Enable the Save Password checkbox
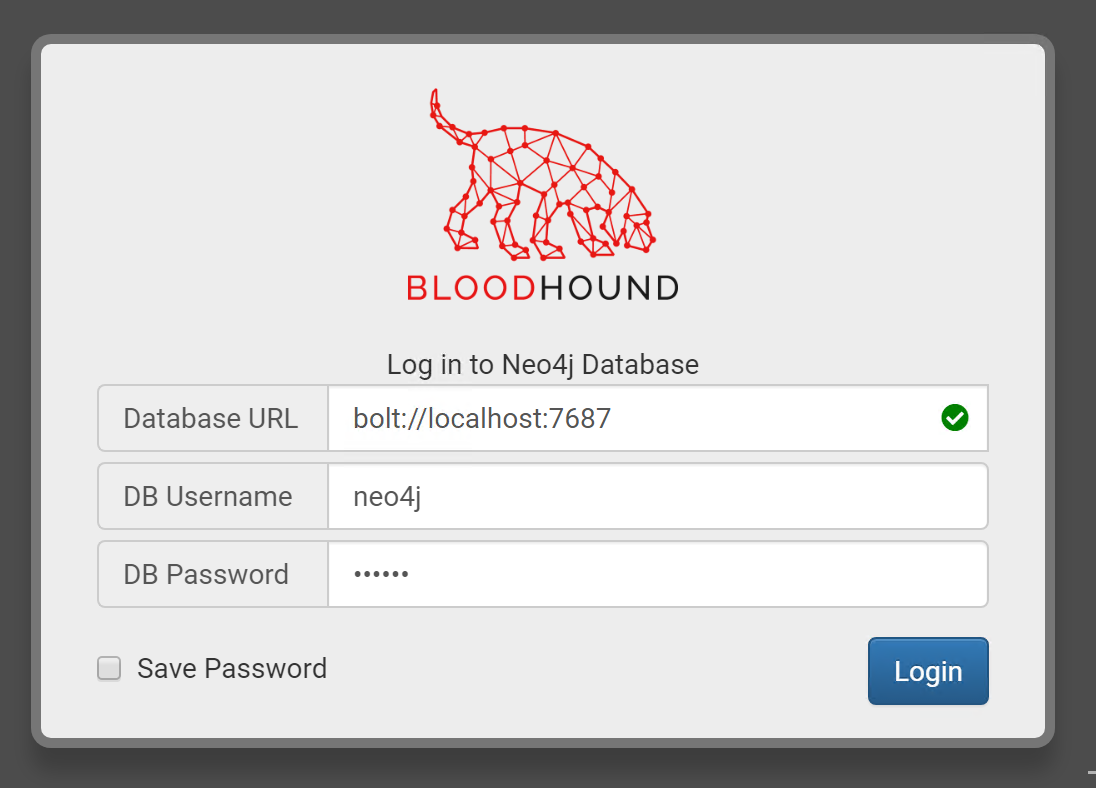Viewport: 1096px width, 788px height. [108, 668]
